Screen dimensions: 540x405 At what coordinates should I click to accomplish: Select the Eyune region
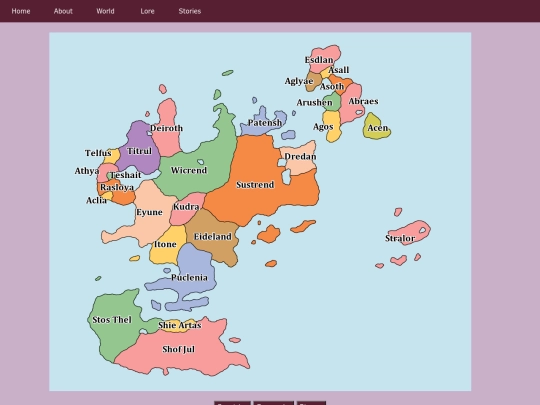149,212
